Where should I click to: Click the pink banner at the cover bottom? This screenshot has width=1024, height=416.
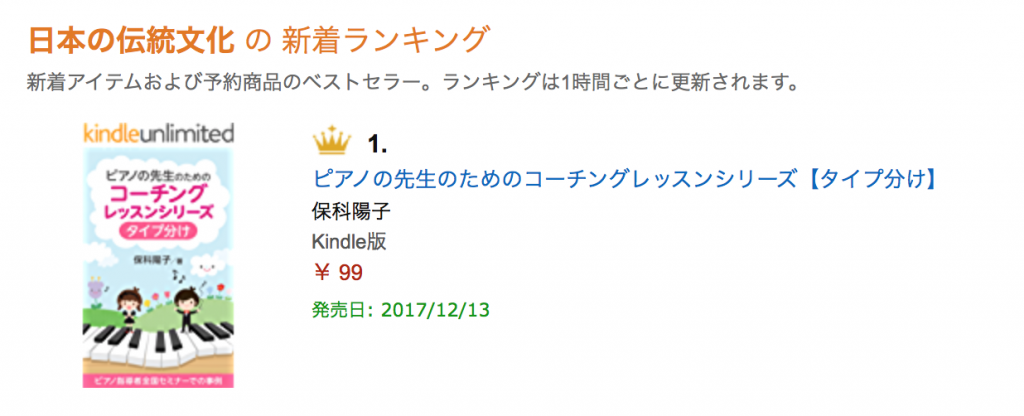tap(158, 380)
